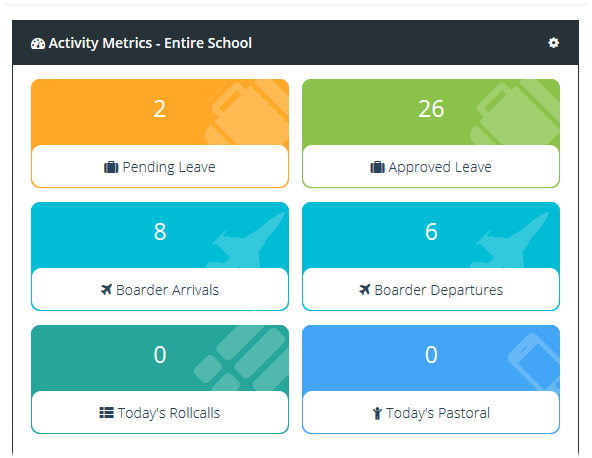Open the Approved Leave label link
This screenshot has height=458, width=592.
pos(440,167)
